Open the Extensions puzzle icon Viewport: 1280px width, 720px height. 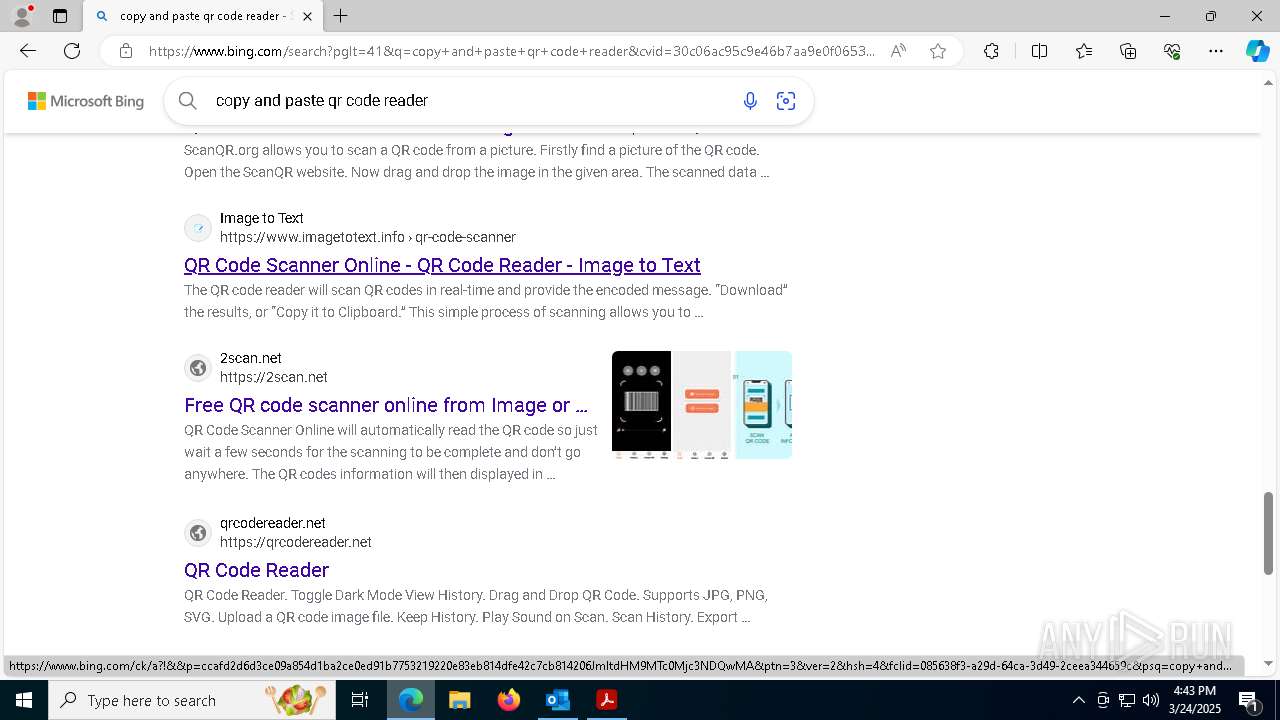point(991,51)
